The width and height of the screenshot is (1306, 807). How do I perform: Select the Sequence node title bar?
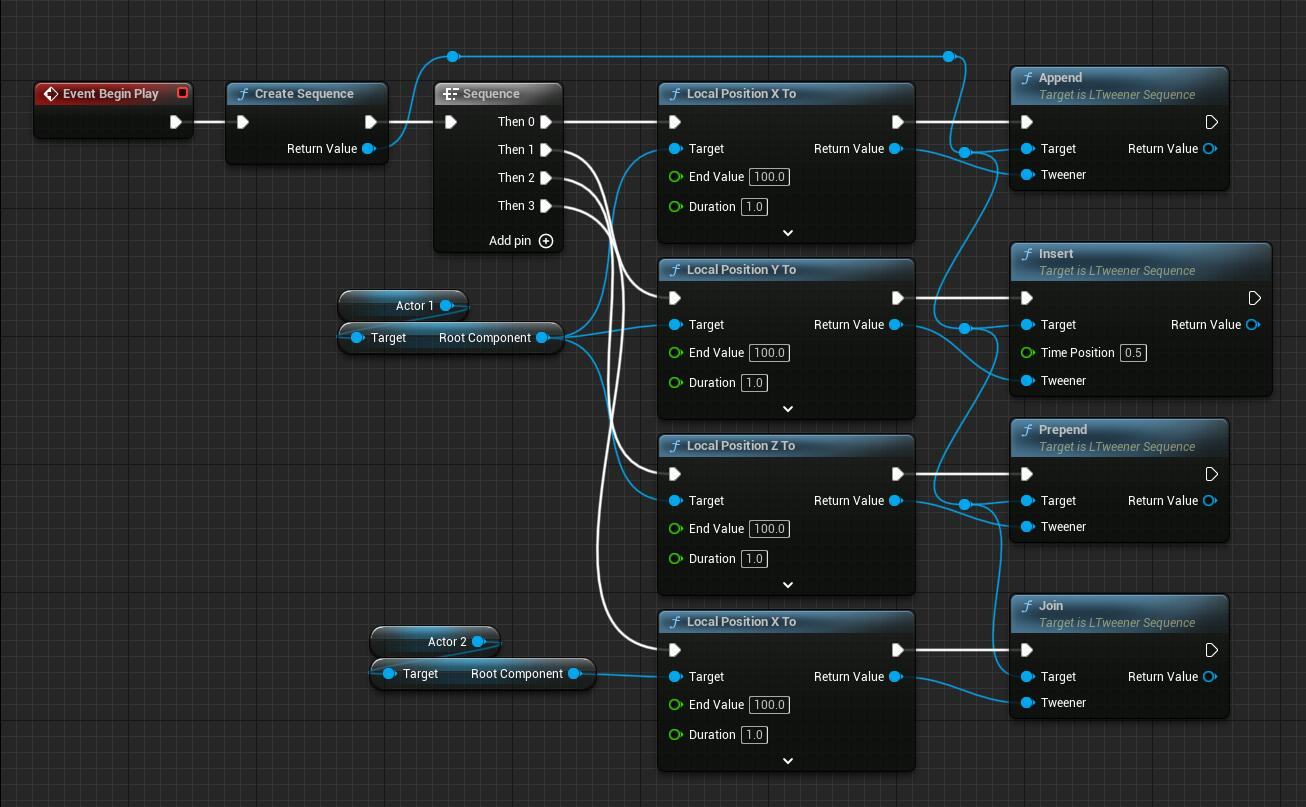pos(490,94)
